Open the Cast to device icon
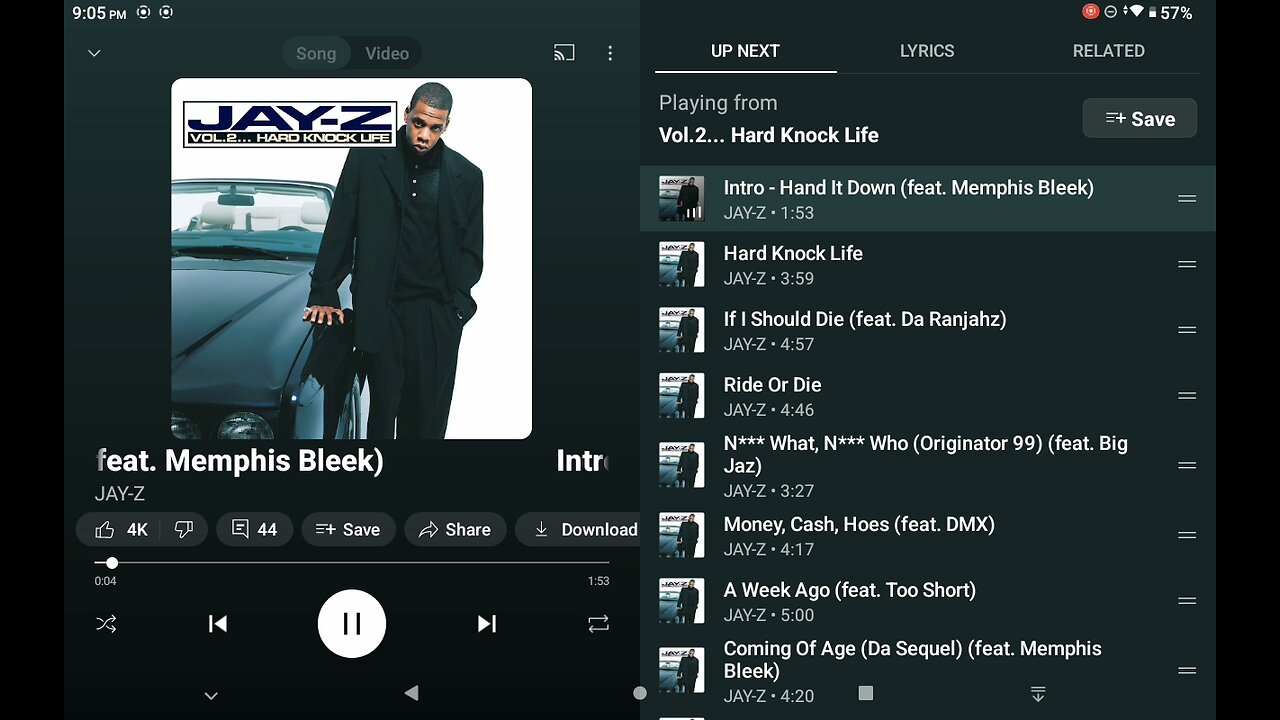This screenshot has height=720, width=1280. point(564,53)
